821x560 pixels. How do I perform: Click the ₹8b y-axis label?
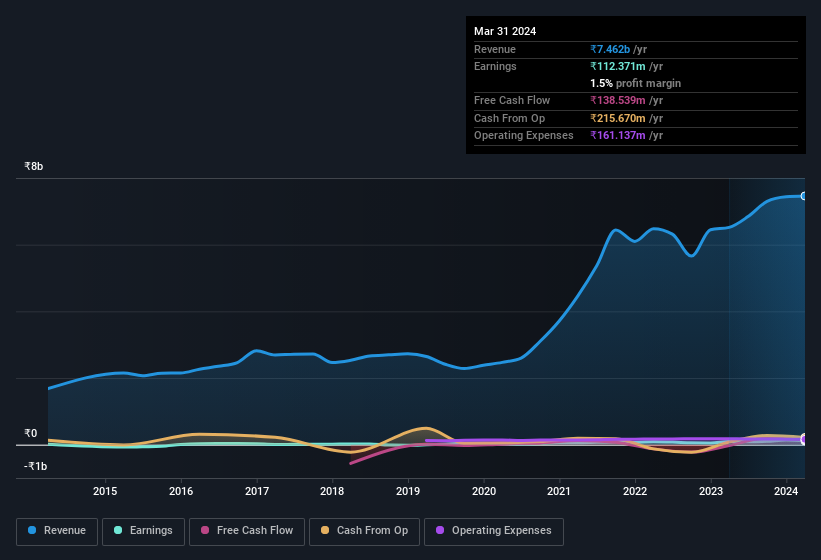tap(34, 166)
